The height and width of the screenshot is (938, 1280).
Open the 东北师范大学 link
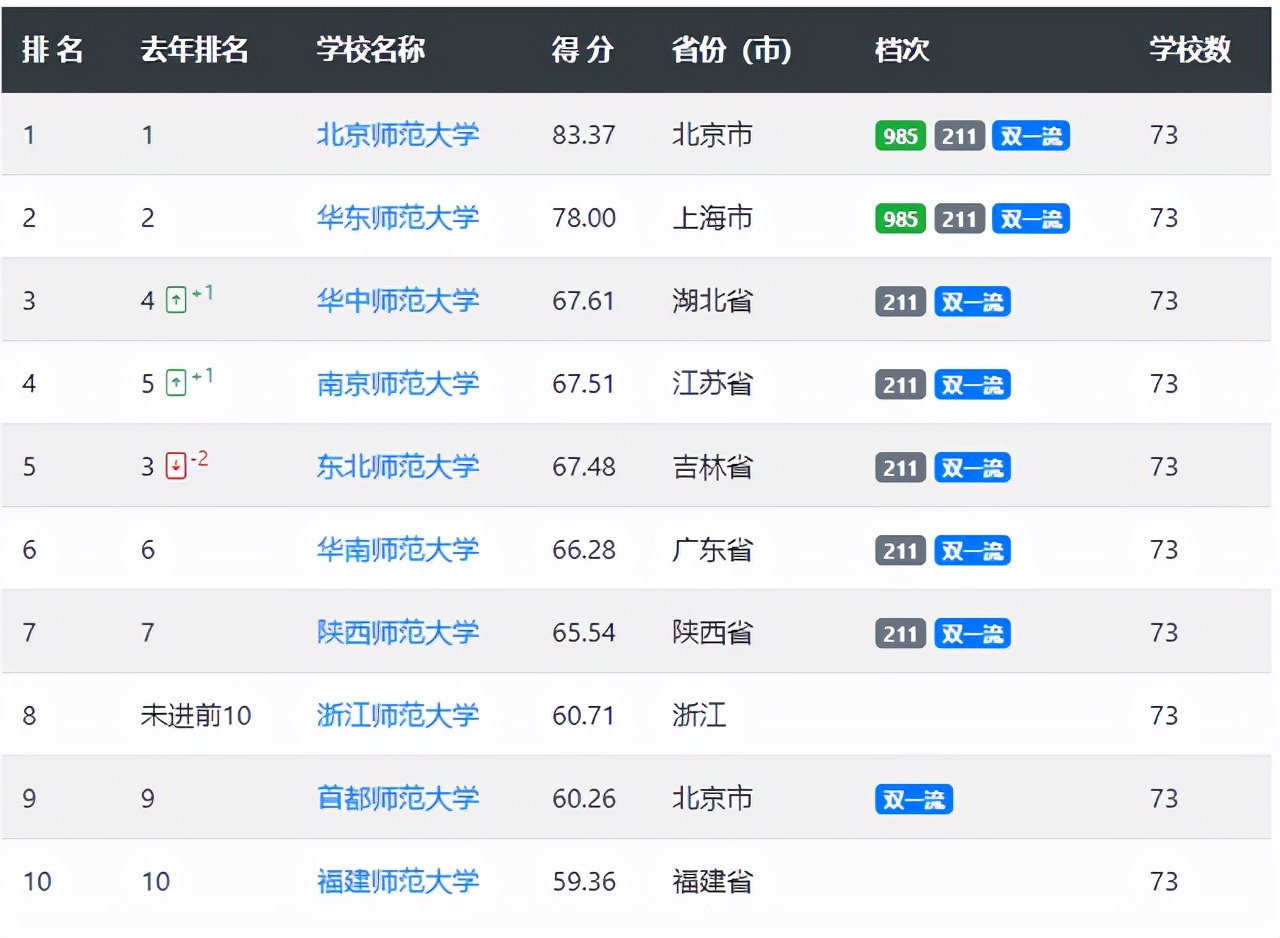pyautogui.click(x=398, y=466)
